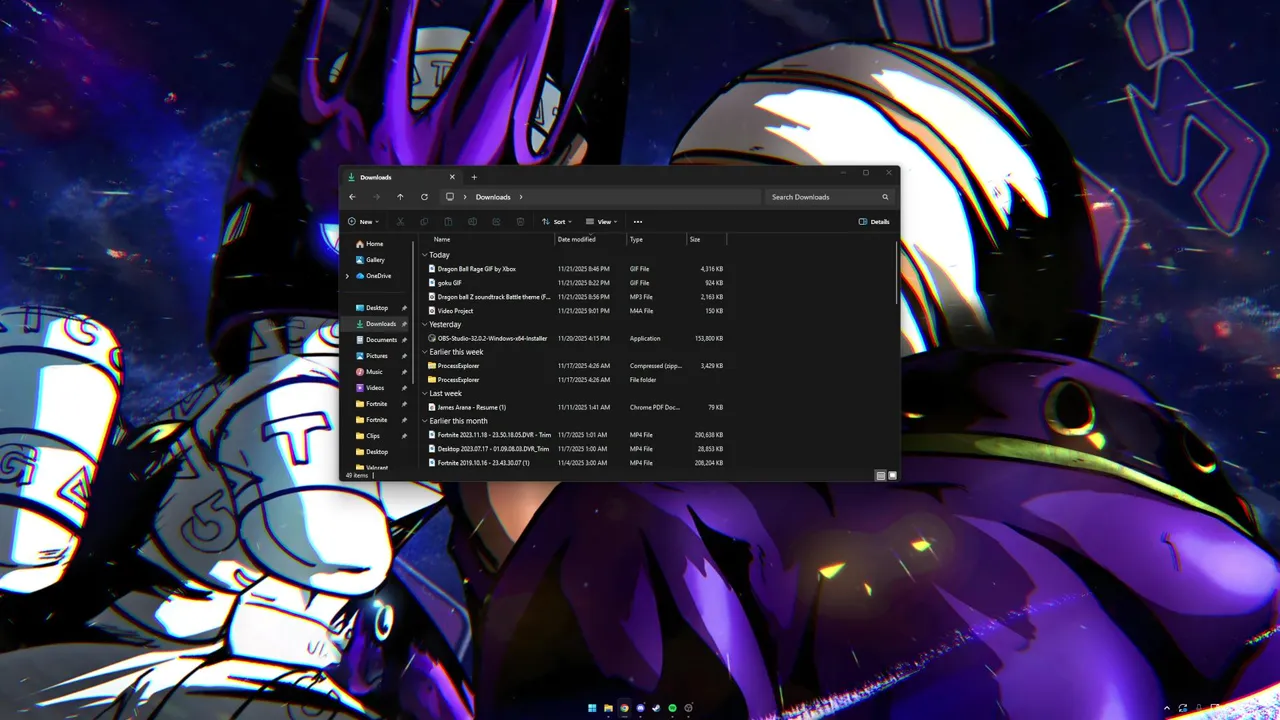Select the James Arana - Resume (1) file
The image size is (1280, 720).
coord(575,407)
